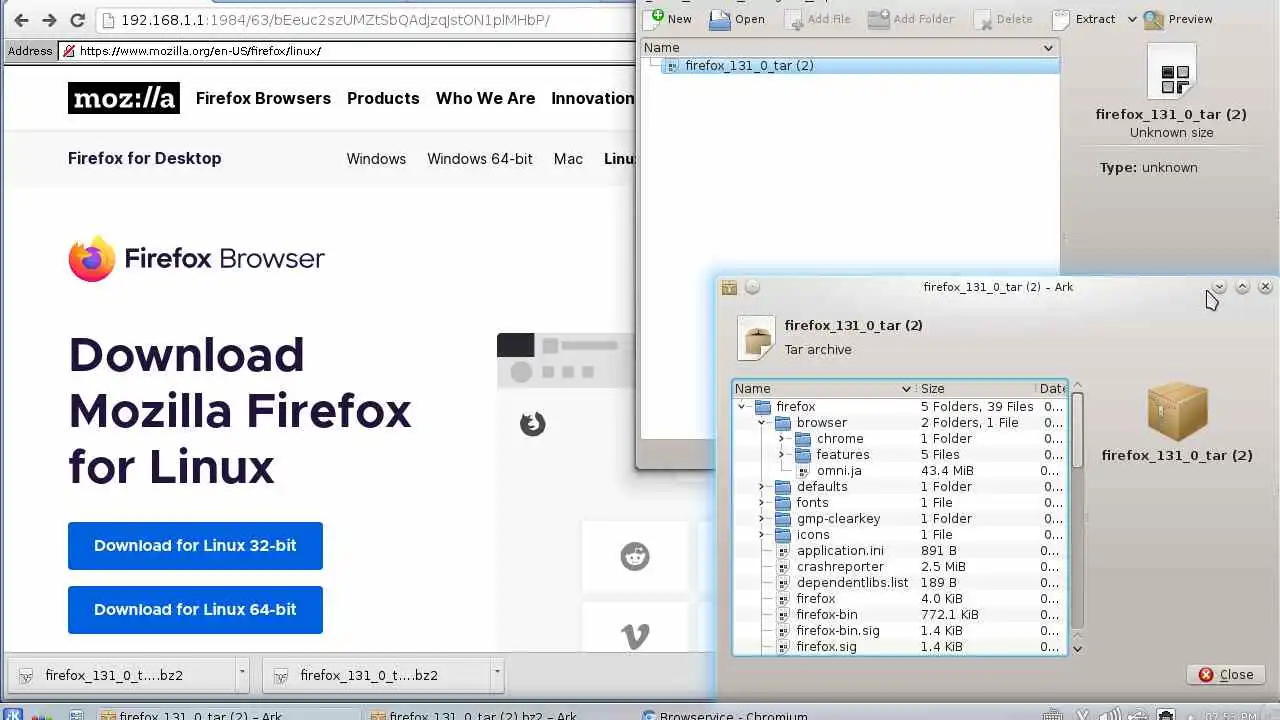This screenshot has height=720, width=1280.
Task: Open the first download item's dropdown arrow
Action: click(x=241, y=675)
